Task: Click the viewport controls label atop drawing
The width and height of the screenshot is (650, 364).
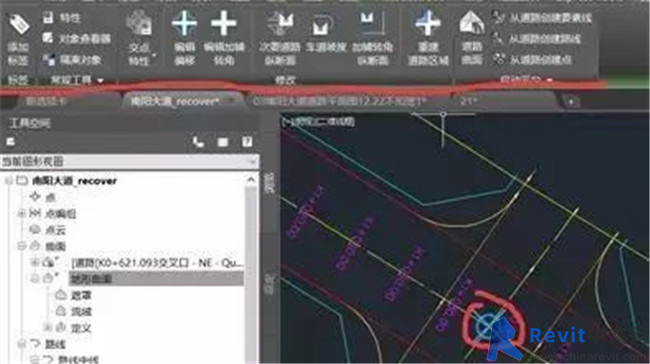Action: (x=318, y=122)
